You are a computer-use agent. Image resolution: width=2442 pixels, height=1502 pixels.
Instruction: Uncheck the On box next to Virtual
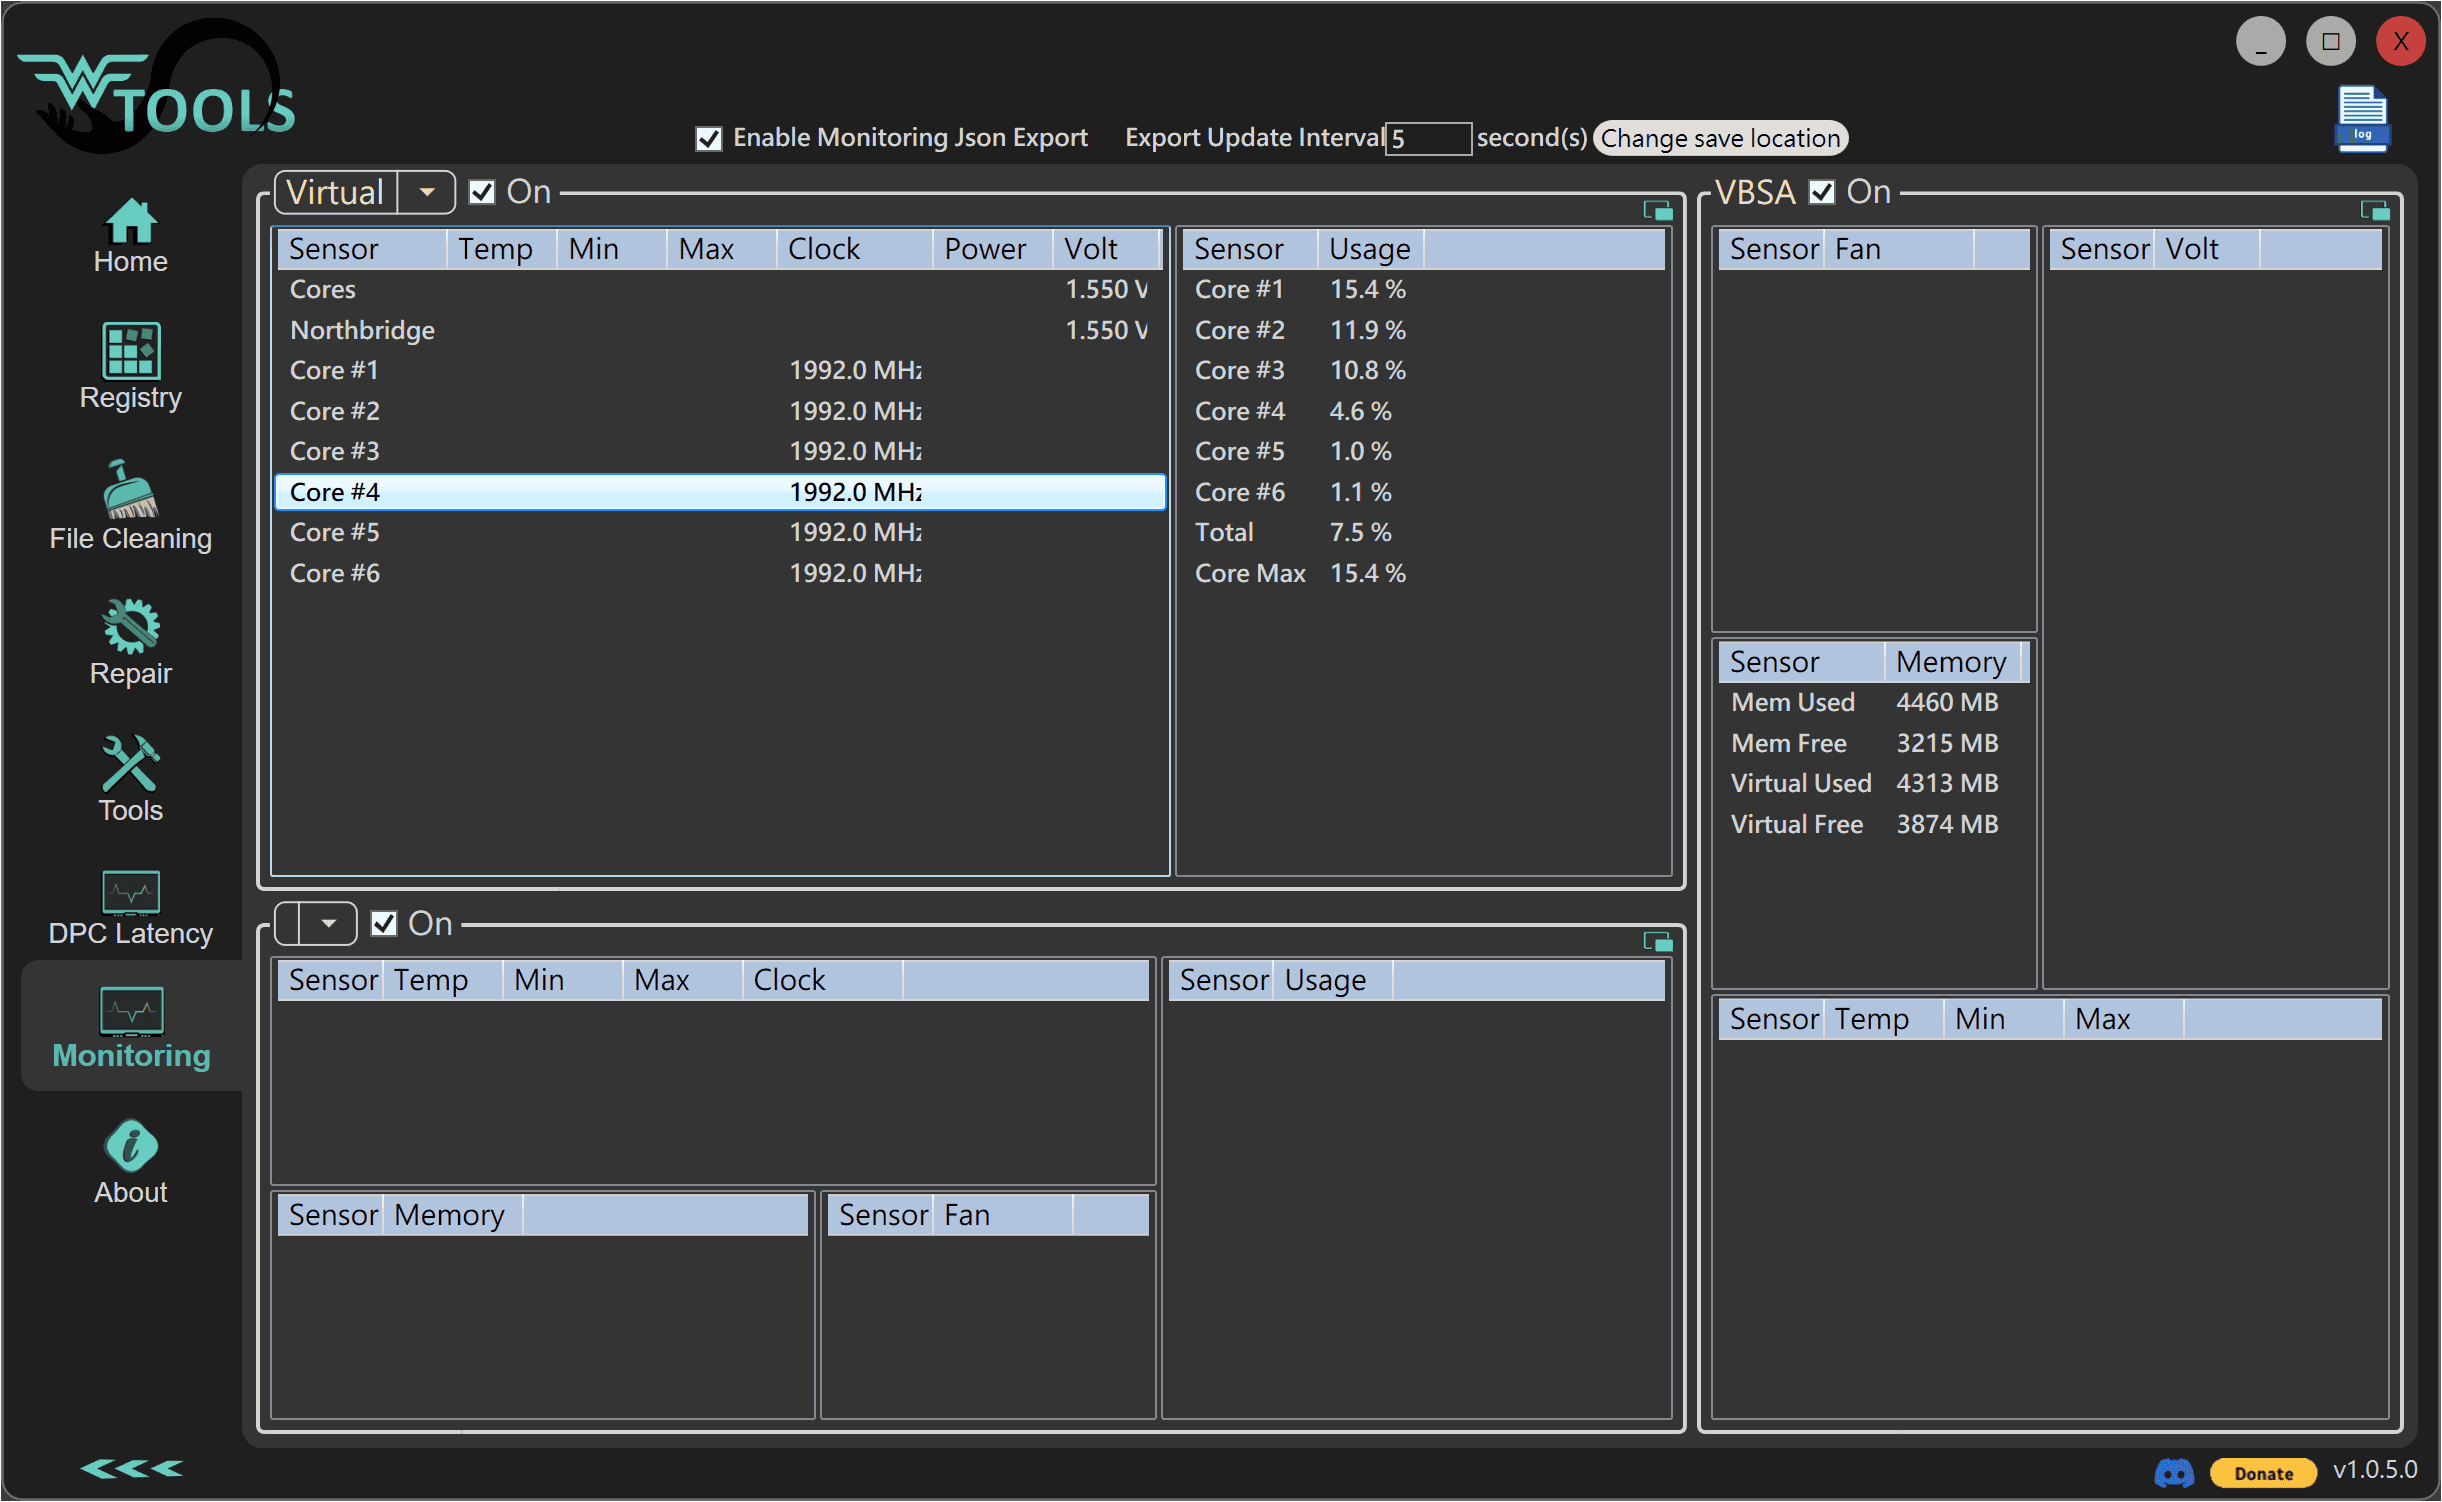(482, 192)
